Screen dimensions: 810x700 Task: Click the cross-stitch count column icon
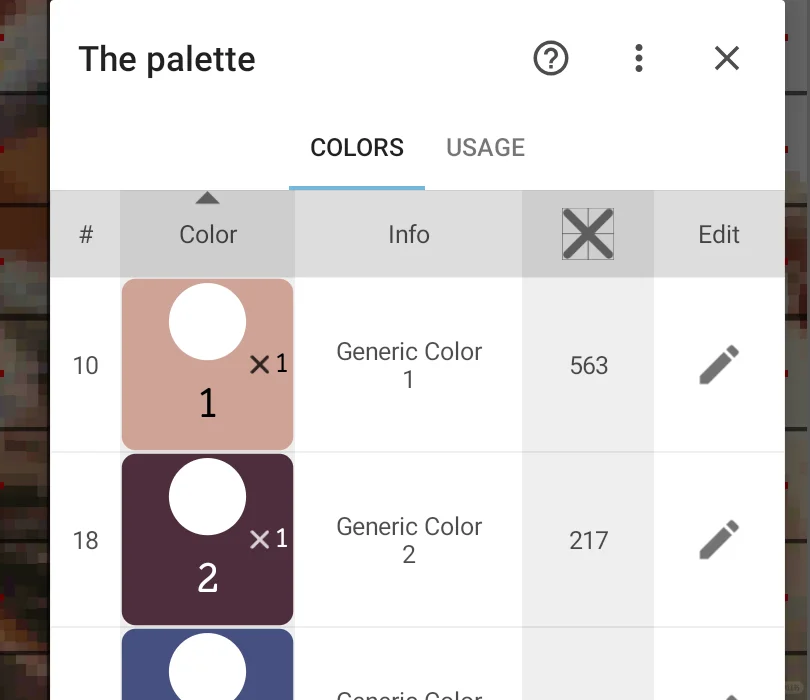588,234
